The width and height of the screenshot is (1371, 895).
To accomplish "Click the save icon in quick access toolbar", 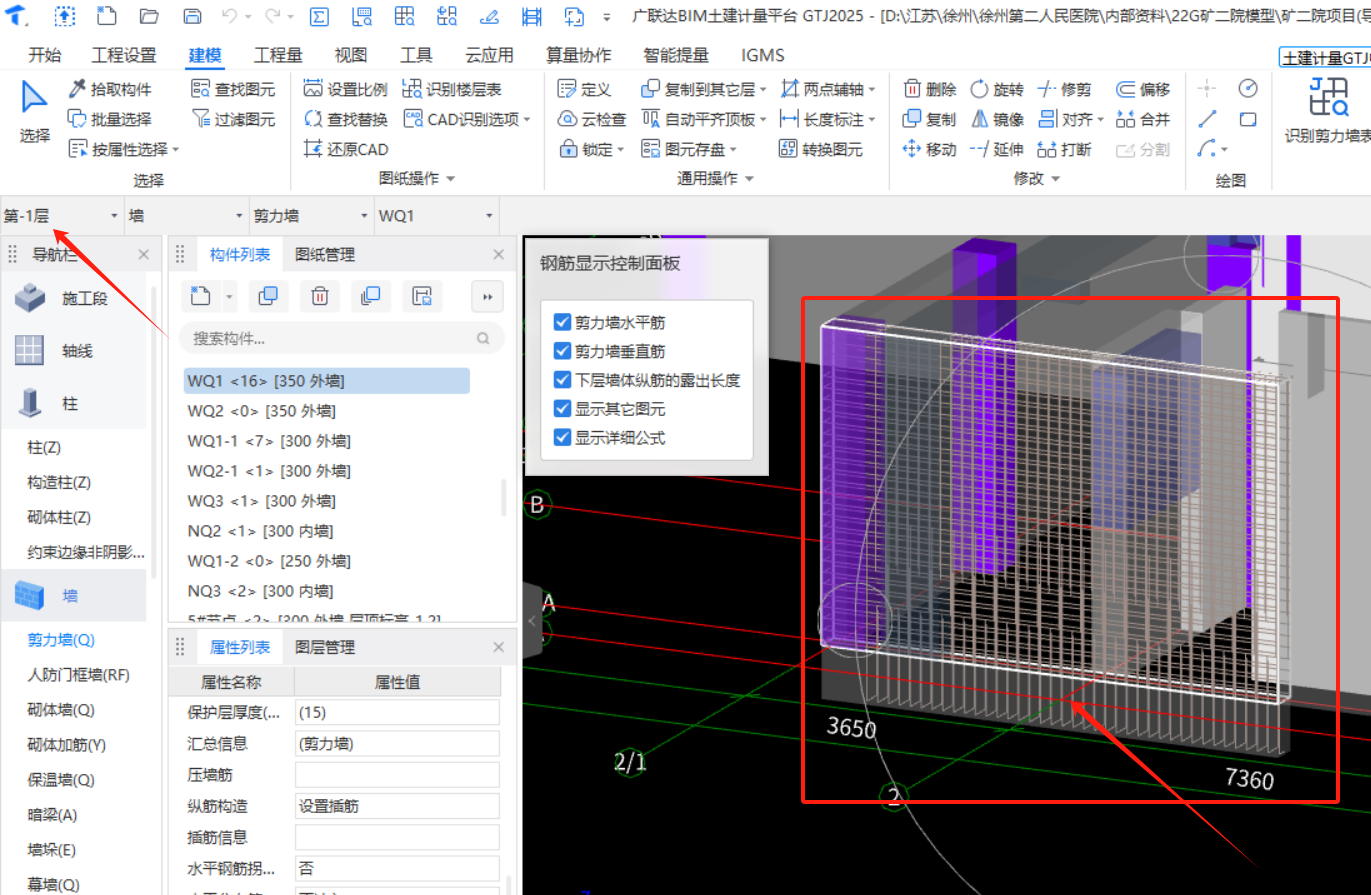I will click(193, 17).
